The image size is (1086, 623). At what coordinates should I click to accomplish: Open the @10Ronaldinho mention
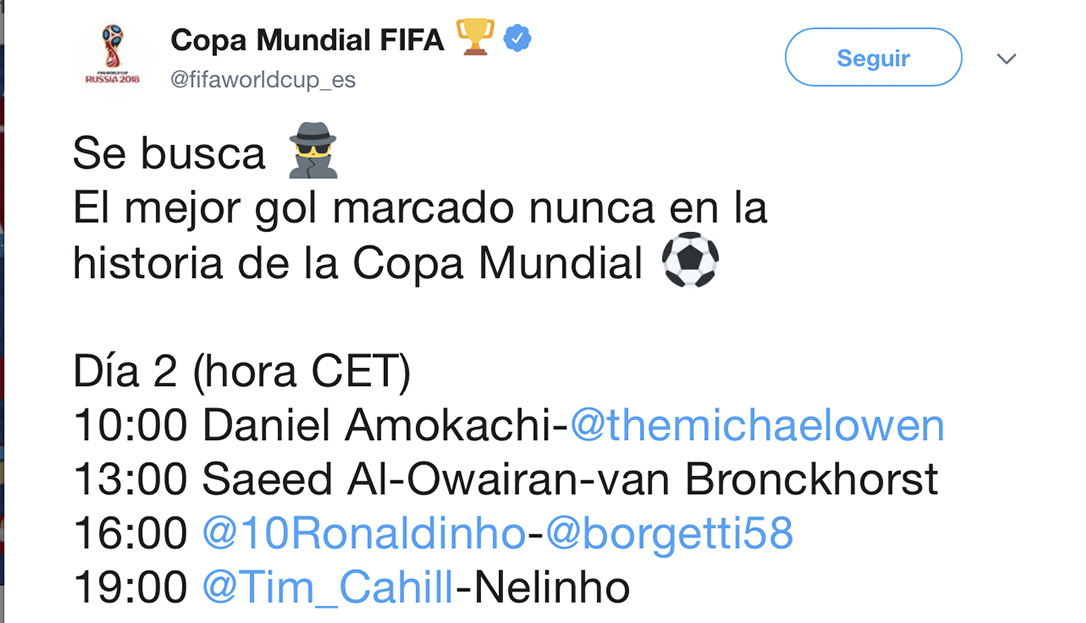click(x=364, y=534)
